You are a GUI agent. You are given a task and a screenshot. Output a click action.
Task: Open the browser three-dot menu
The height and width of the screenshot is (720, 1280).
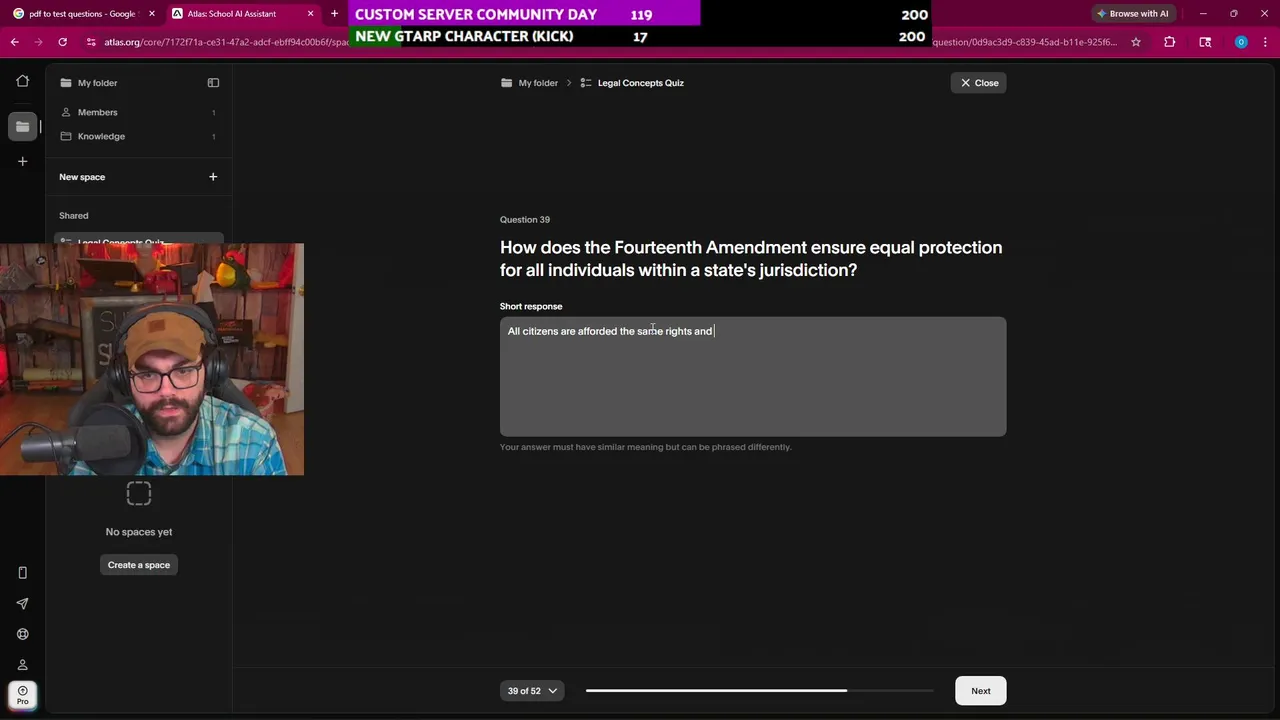(x=1265, y=42)
